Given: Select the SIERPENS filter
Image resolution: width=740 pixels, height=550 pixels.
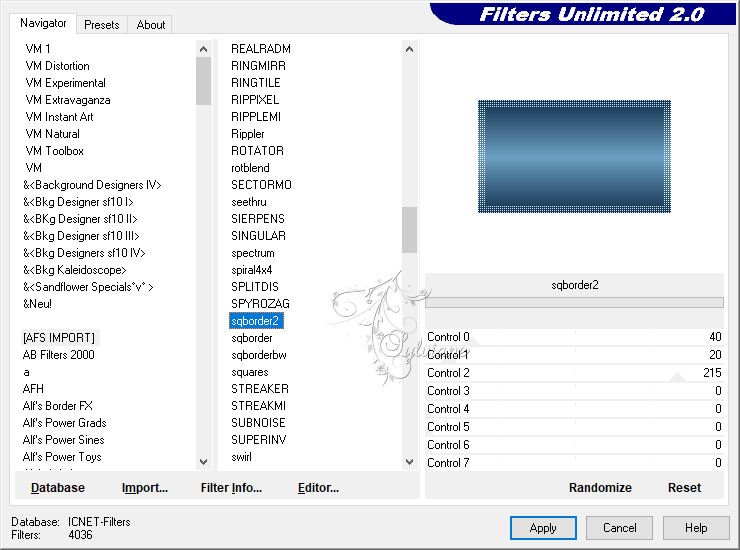Looking at the screenshot, I should (x=258, y=219).
